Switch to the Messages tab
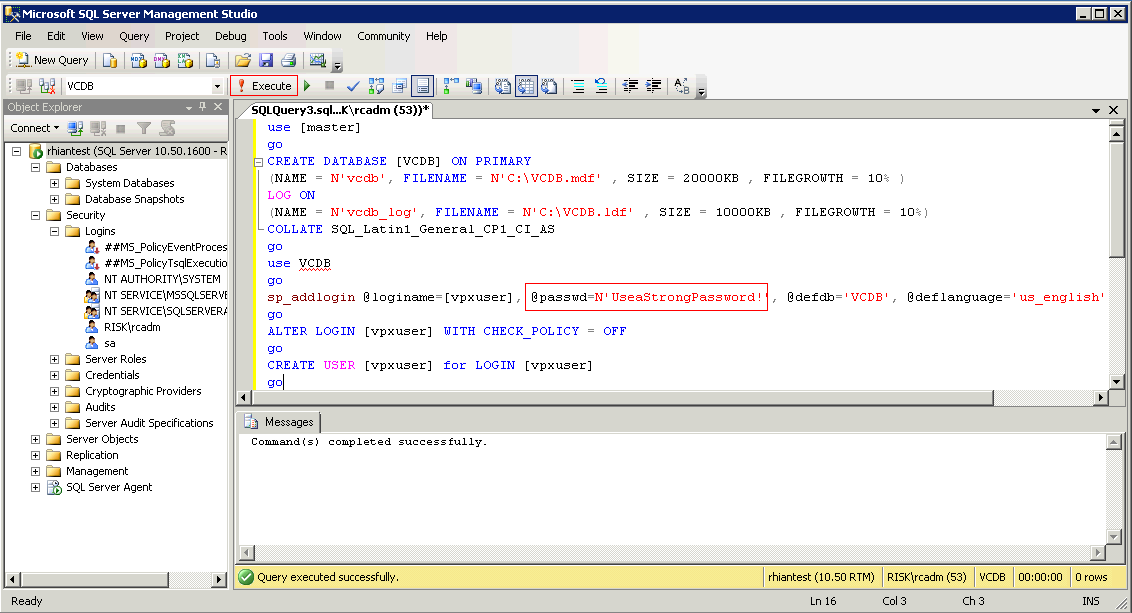Viewport: 1132px width, 613px height. tap(280, 422)
